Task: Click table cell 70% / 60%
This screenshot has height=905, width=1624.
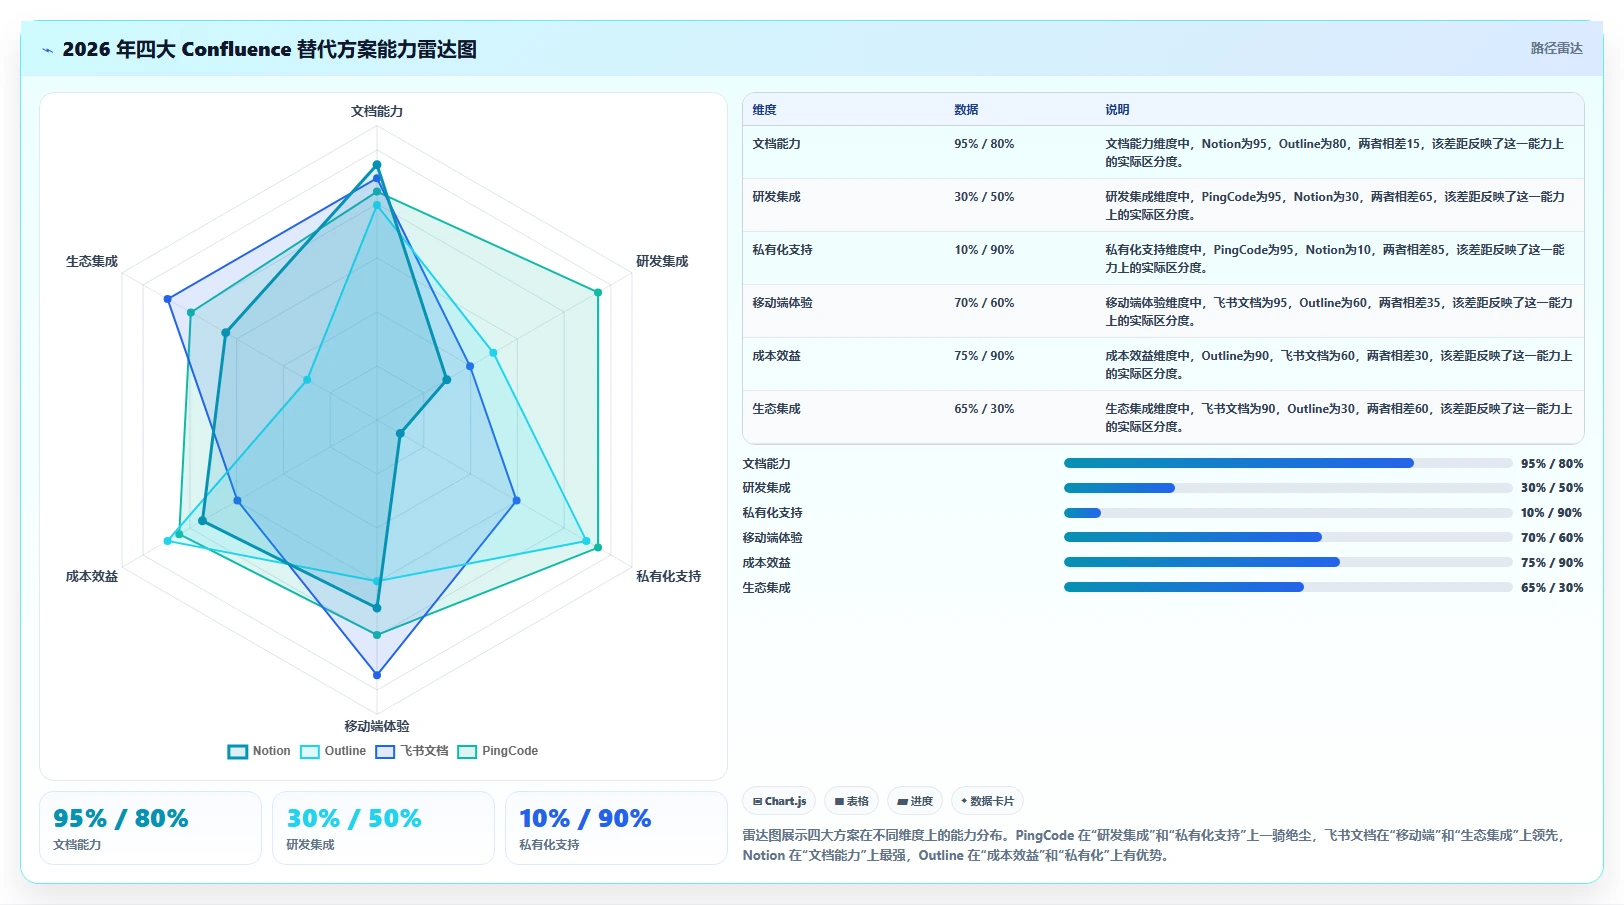Action: click(x=984, y=303)
